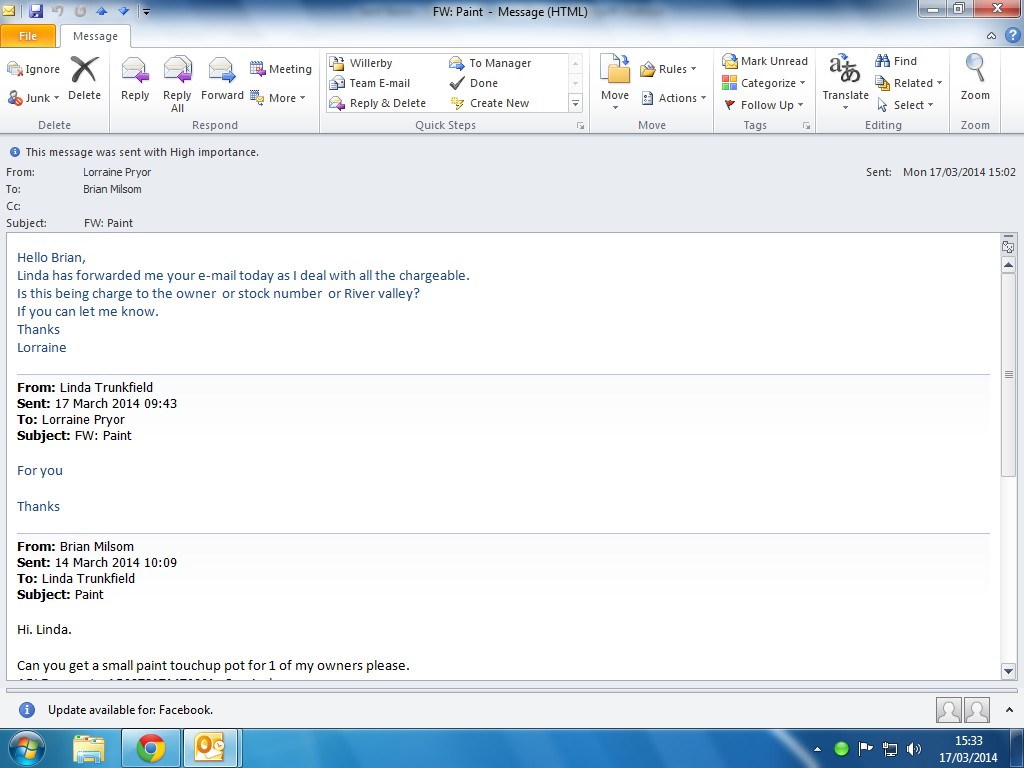Expand the People Pane with the caret
Image resolution: width=1024 pixels, height=768 pixels.
point(1009,710)
